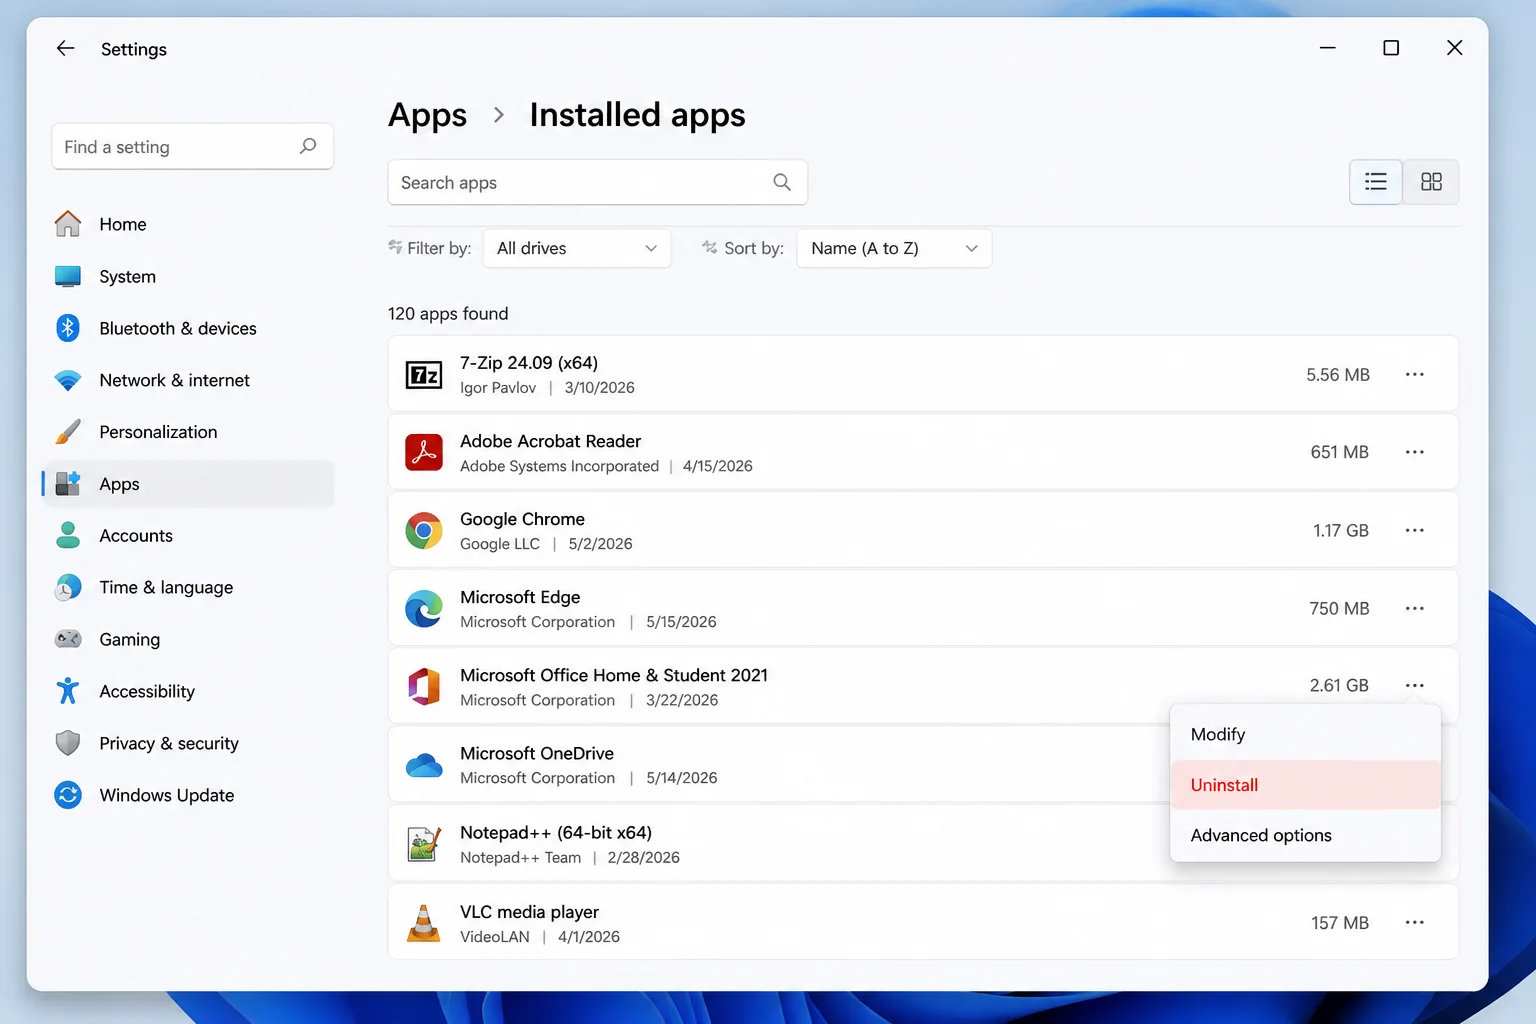The image size is (1536, 1024).
Task: Click the 651 MB size value
Action: click(1339, 452)
